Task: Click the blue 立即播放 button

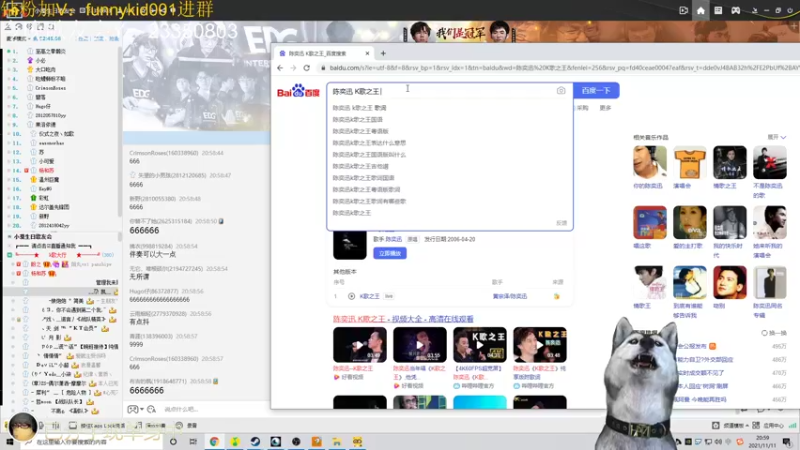Action: 390,253
